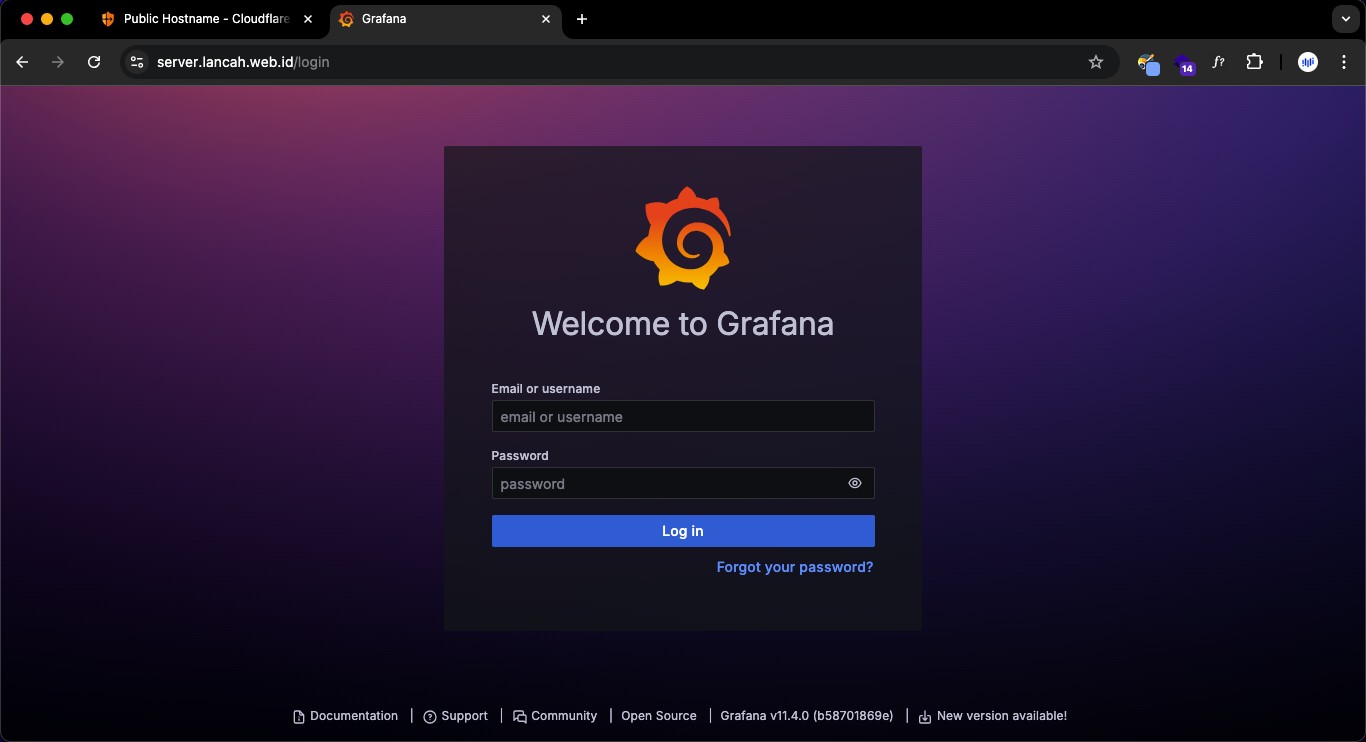1366x742 pixels.
Task: Open the New version available link
Action: pyautogui.click(x=1000, y=716)
